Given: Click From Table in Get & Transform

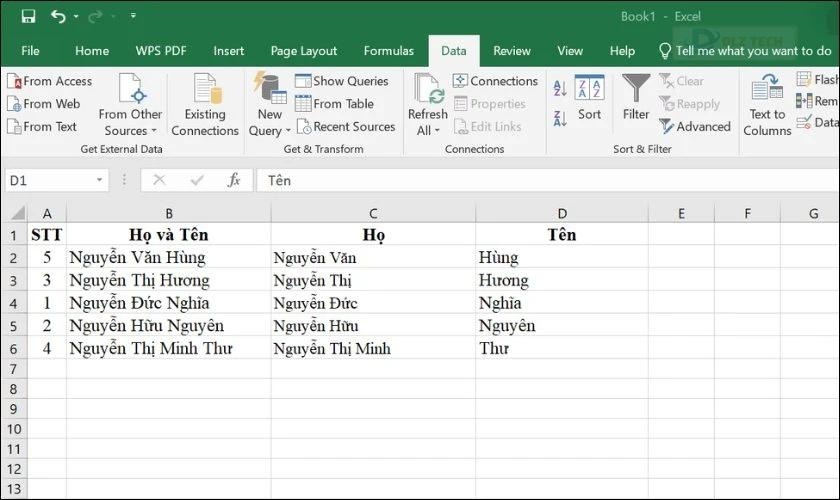Looking at the screenshot, I should [335, 103].
